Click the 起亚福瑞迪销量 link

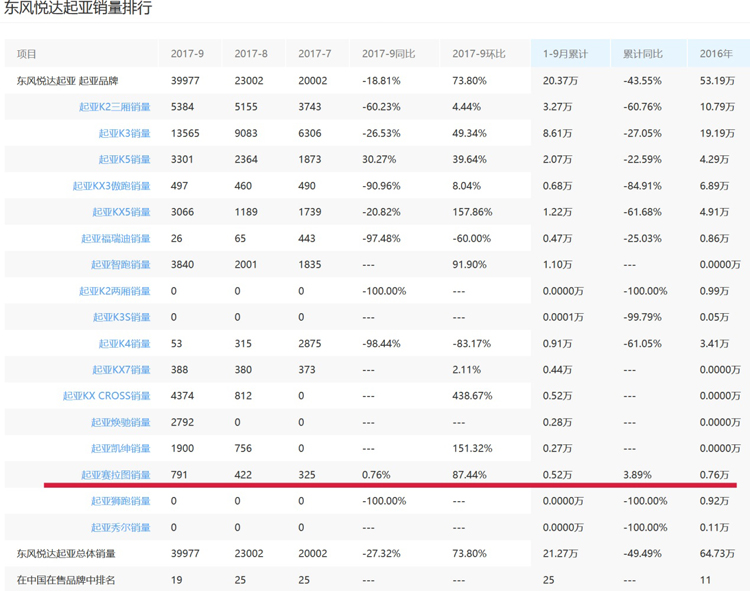click(115, 238)
